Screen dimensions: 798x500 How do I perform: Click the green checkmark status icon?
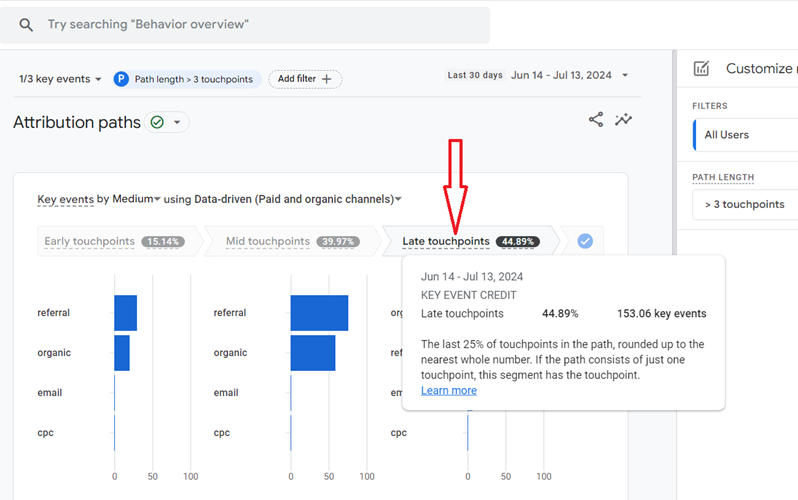tap(157, 122)
